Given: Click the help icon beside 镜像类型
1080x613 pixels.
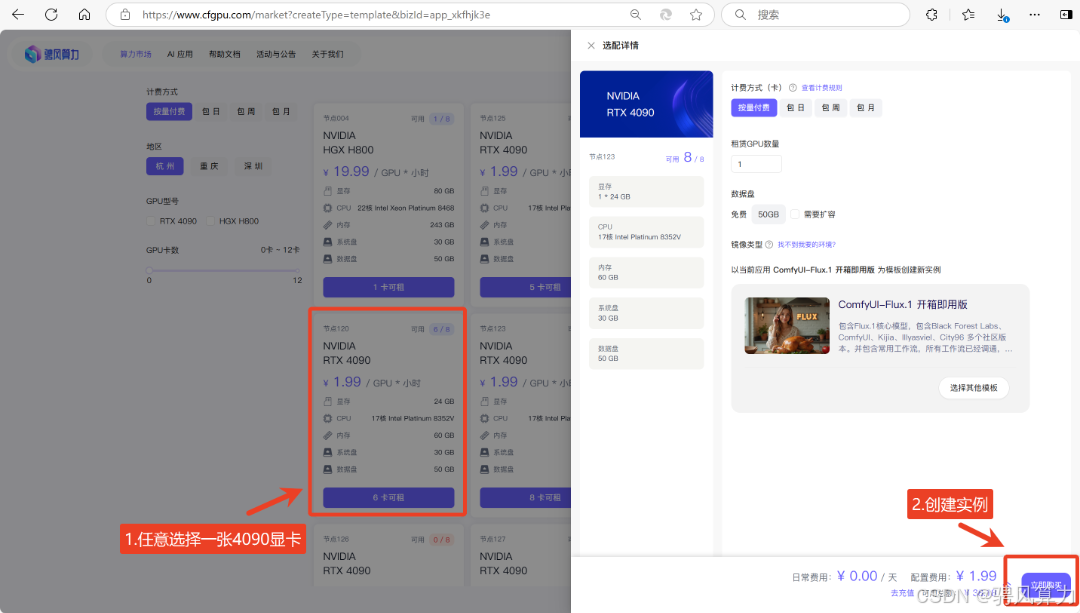Looking at the screenshot, I should coord(769,245).
